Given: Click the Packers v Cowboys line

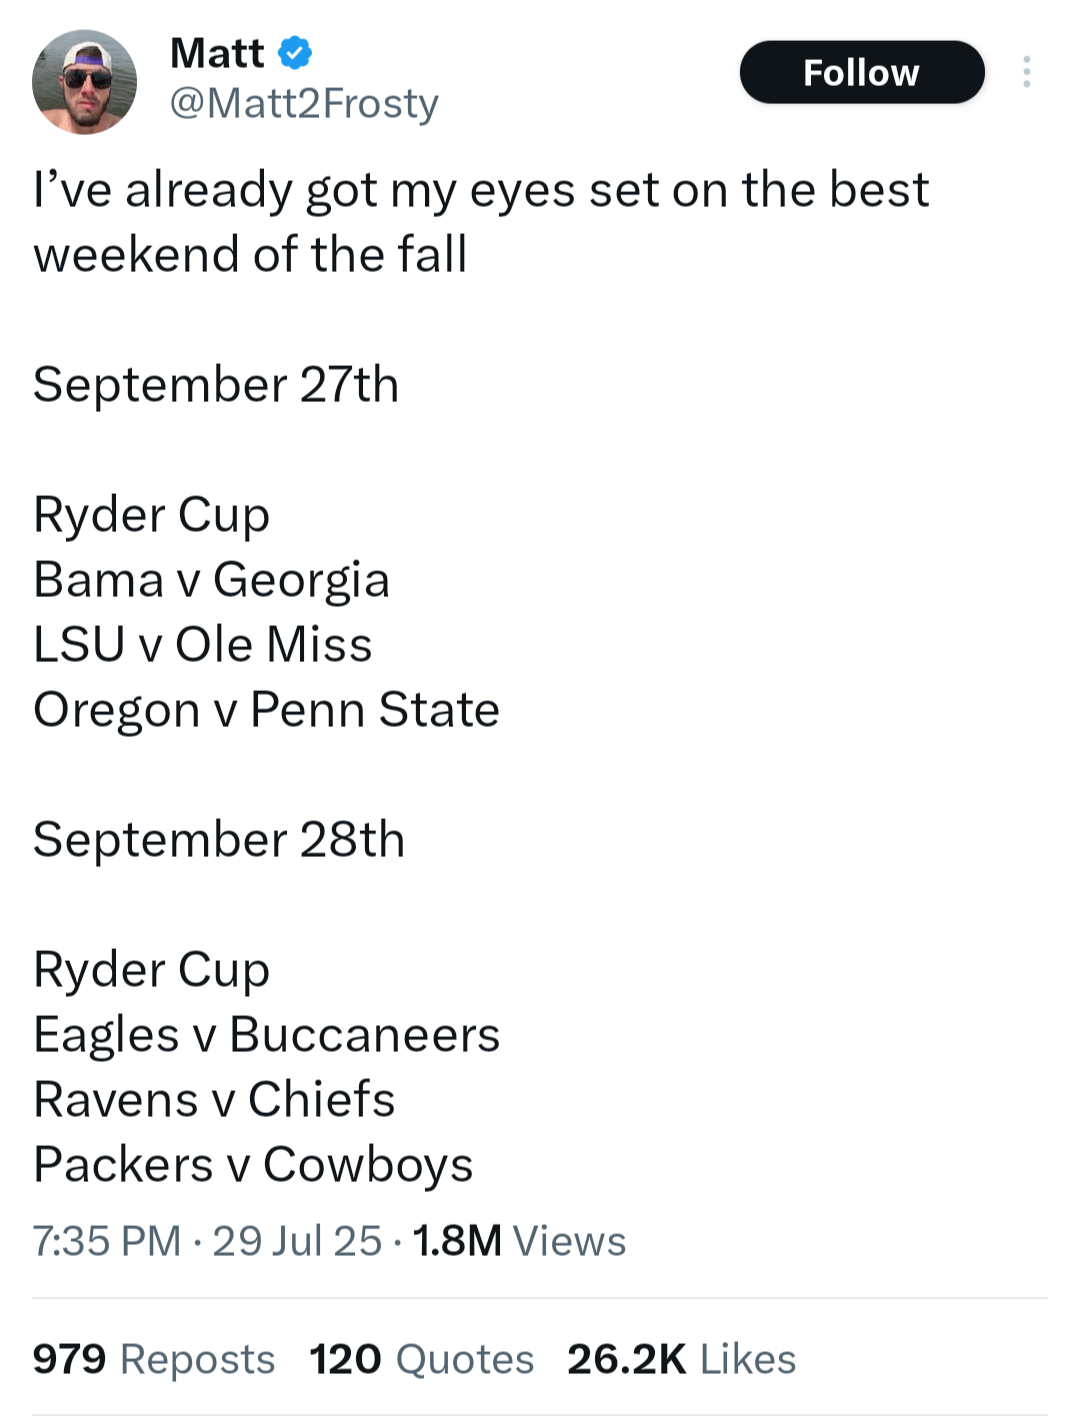Looking at the screenshot, I should pyautogui.click(x=253, y=1165).
